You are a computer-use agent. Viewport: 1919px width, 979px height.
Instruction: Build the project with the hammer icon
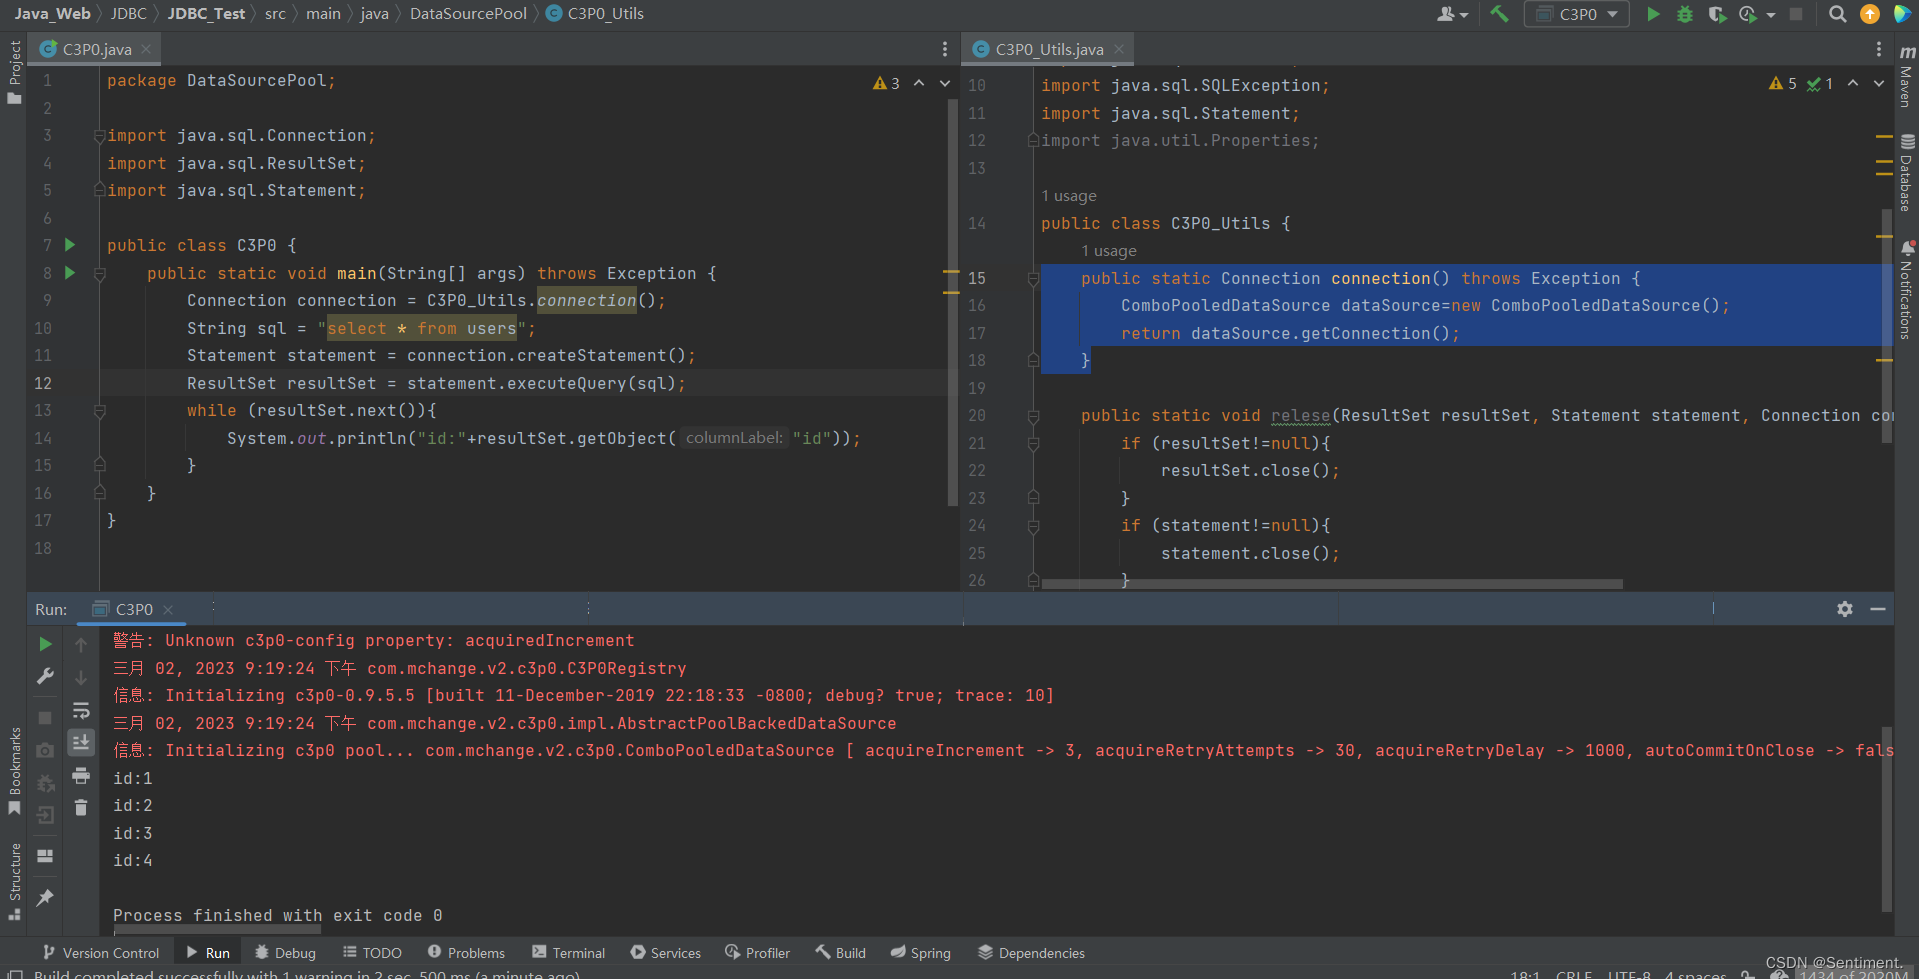coord(1499,14)
